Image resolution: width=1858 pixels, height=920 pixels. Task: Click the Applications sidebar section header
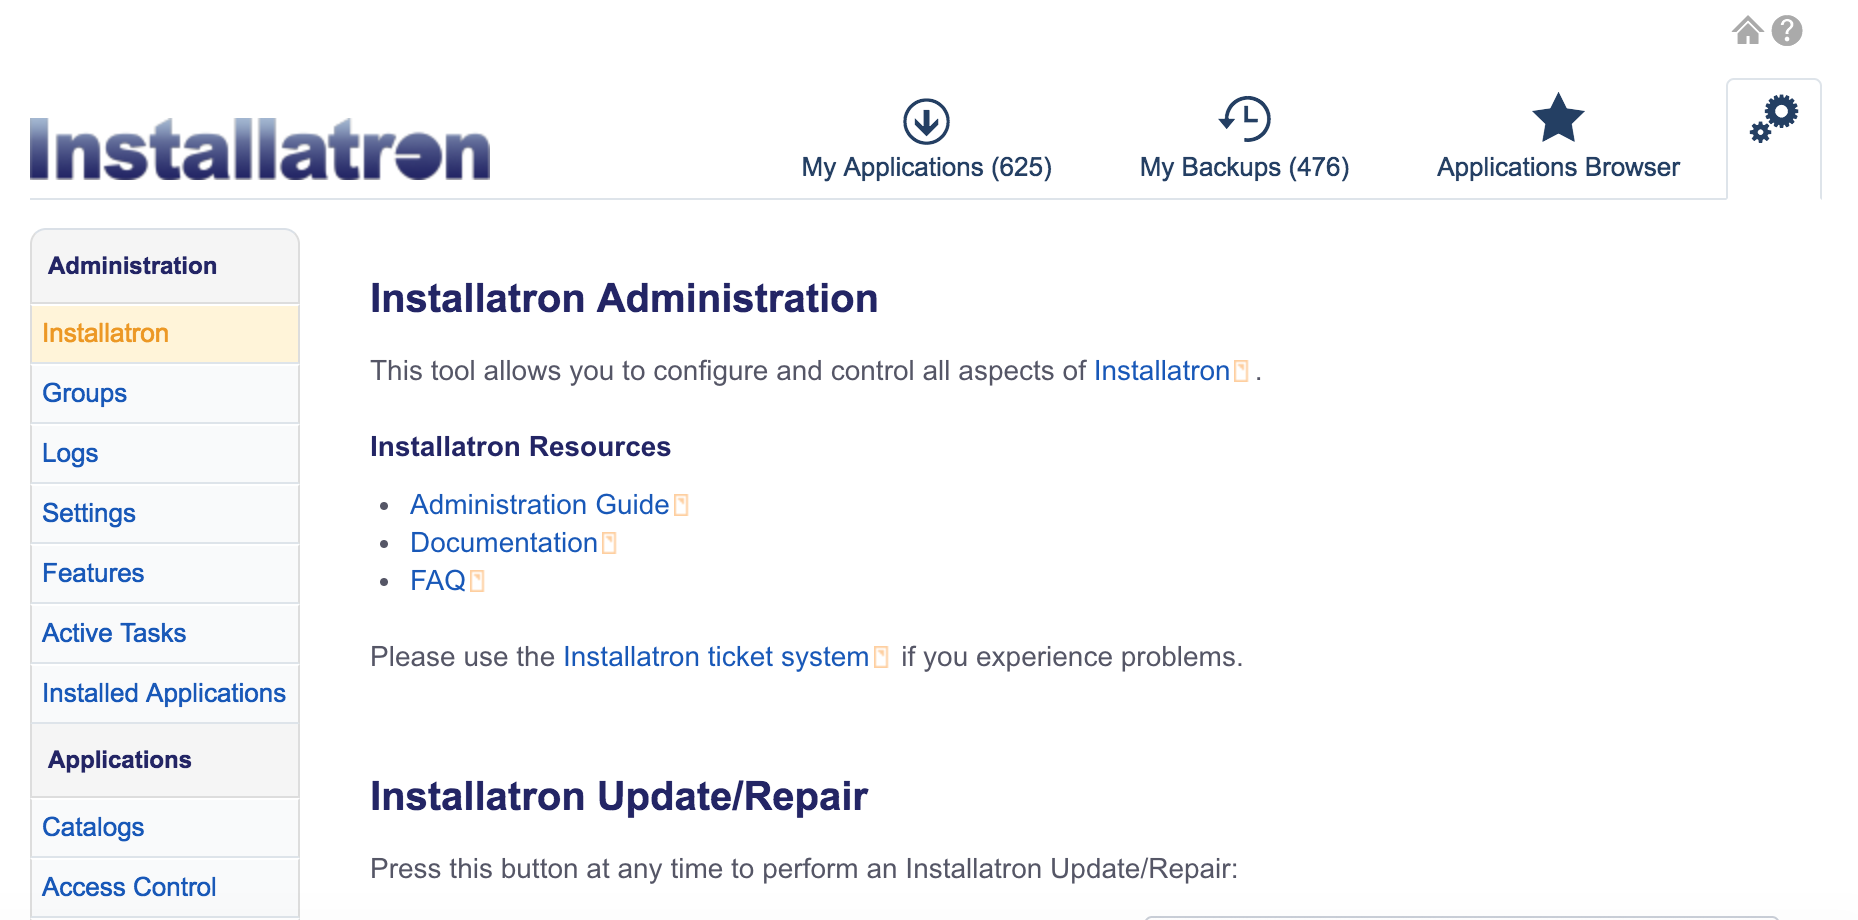(x=165, y=760)
